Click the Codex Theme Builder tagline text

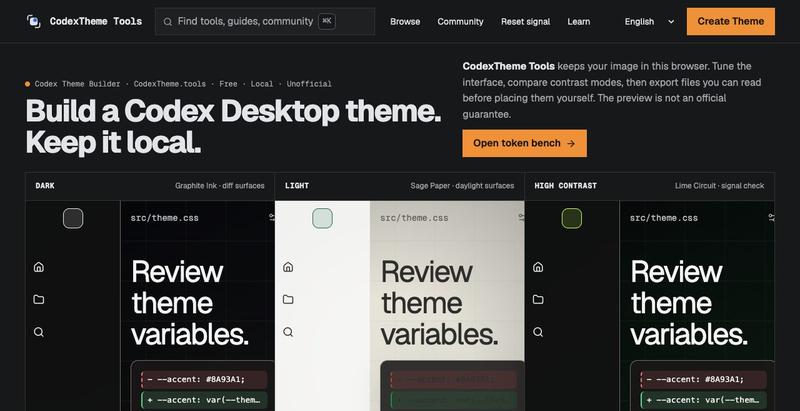(183, 84)
